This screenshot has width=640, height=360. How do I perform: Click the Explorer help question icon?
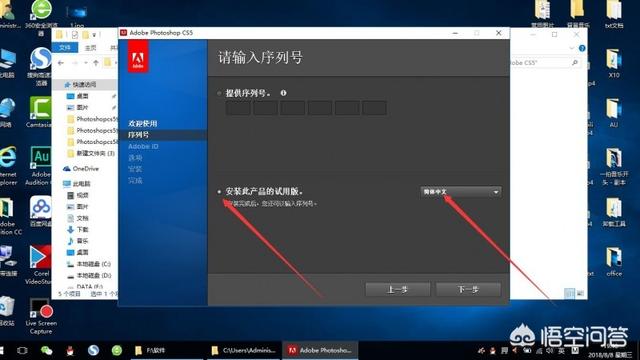582,48
